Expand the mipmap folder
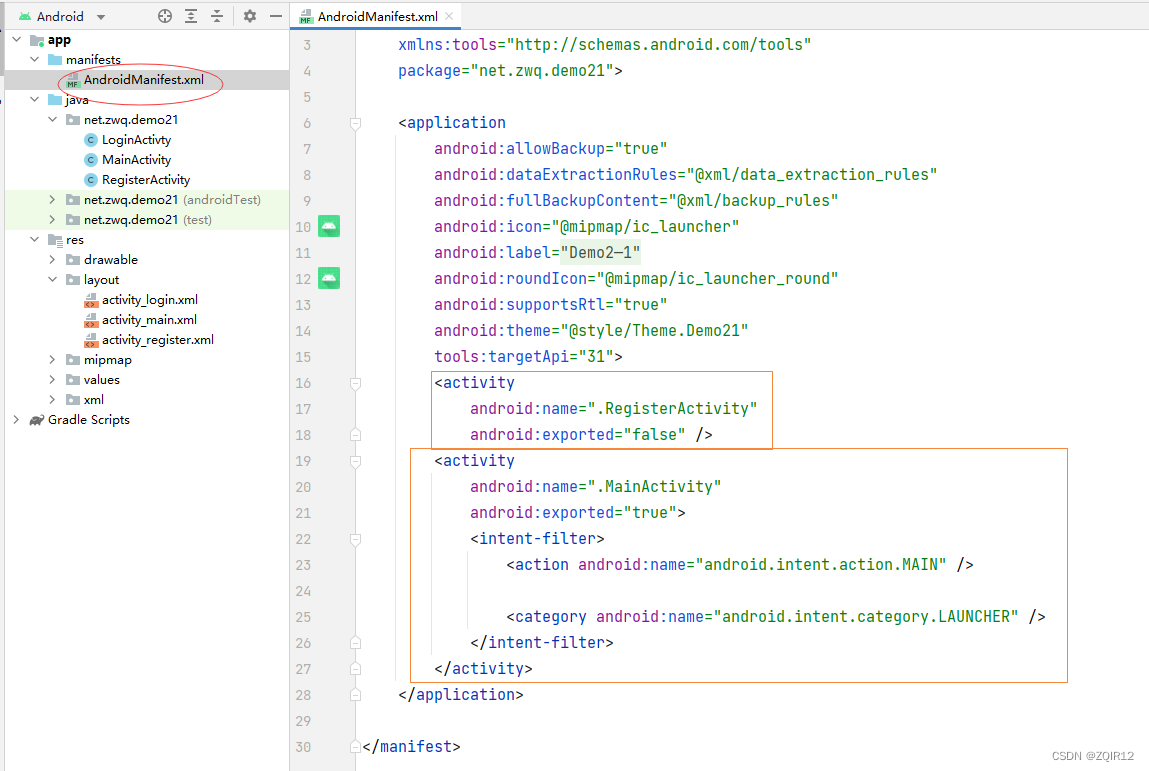Screen dimensions: 1149x771 pos(53,360)
